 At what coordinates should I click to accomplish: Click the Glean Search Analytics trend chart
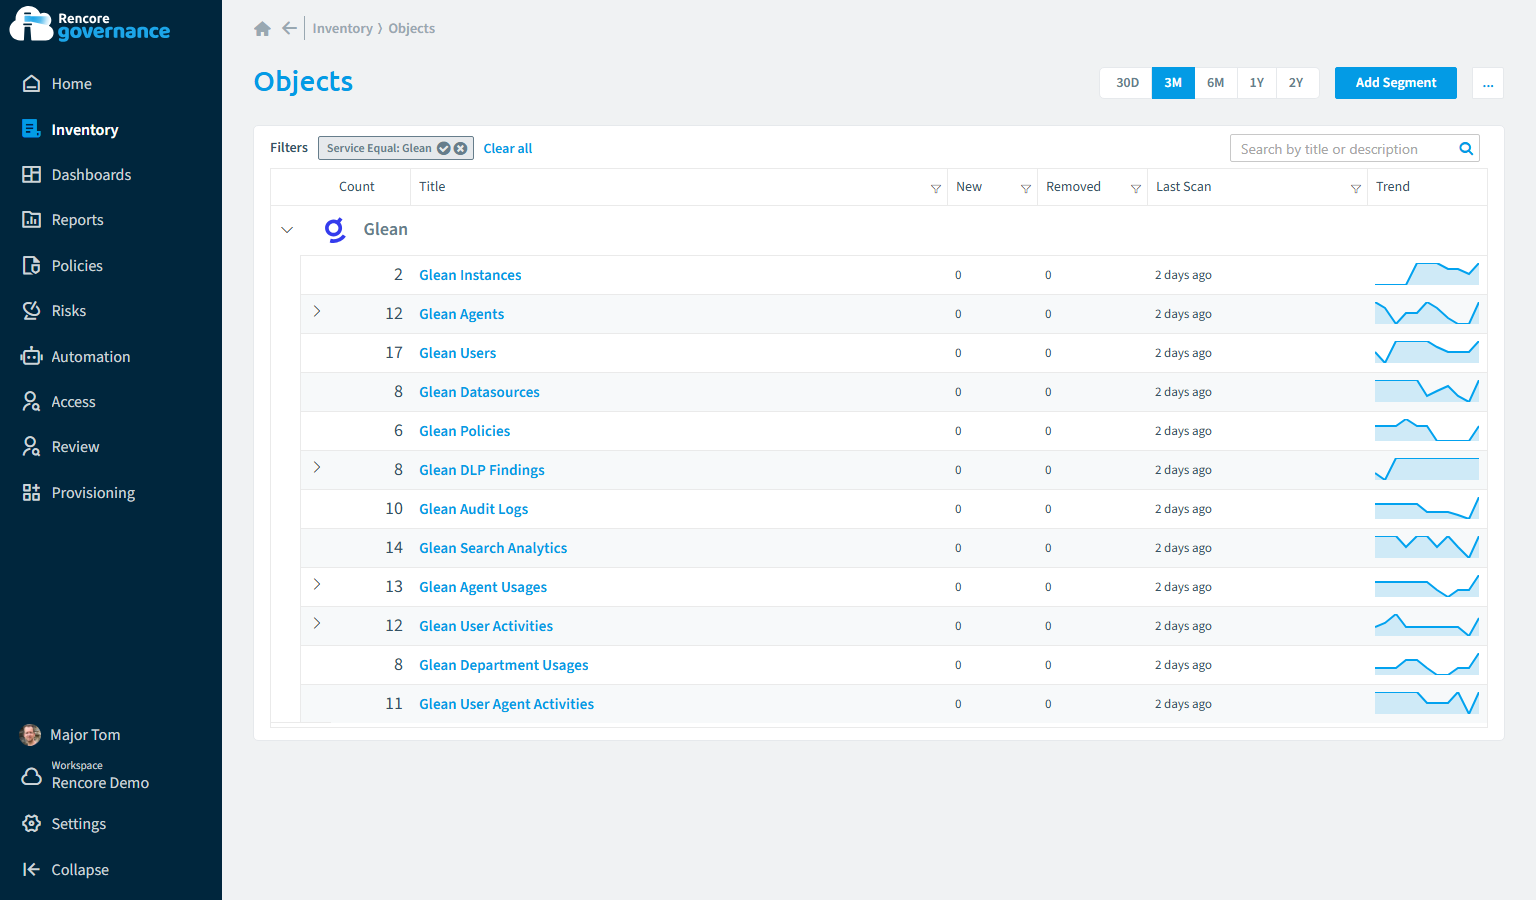click(x=1427, y=547)
